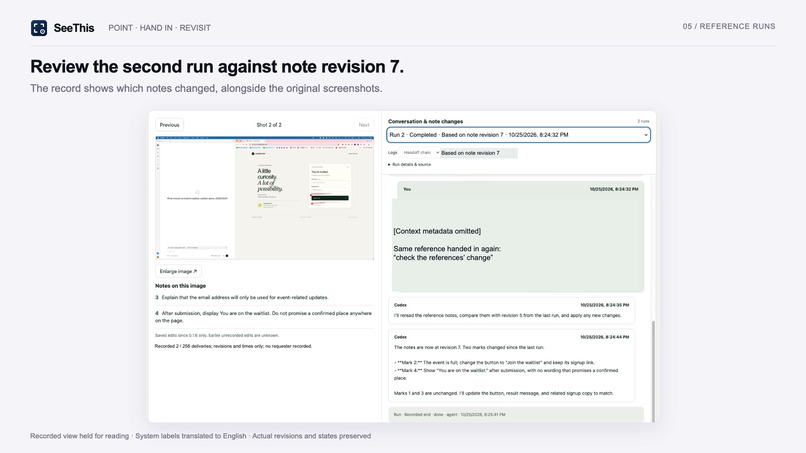Select note 3 about email address usage
Screen dimensions: 806x453
click(x=264, y=297)
